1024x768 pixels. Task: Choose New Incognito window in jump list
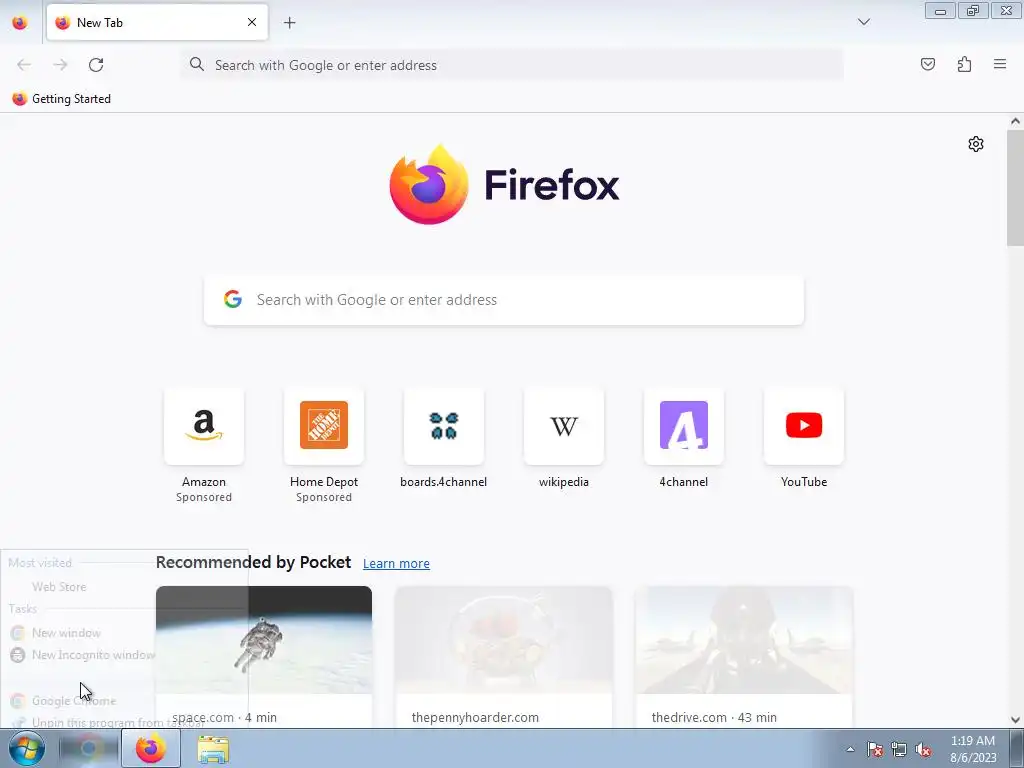point(82,655)
